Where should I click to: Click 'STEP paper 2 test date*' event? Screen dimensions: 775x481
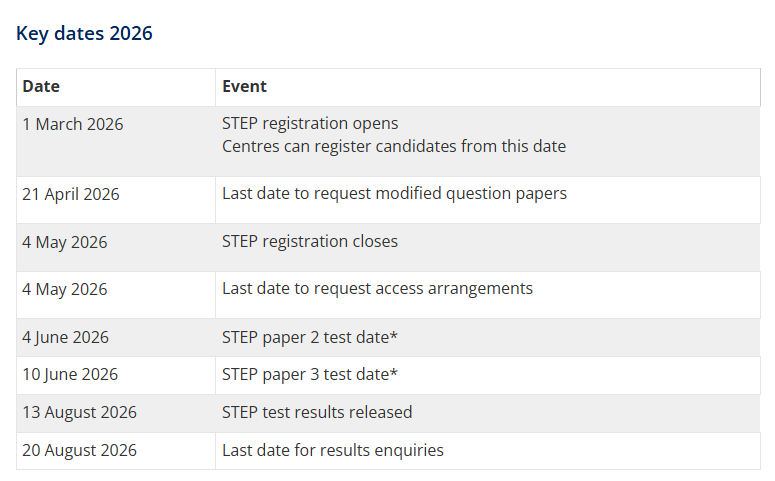tap(310, 337)
